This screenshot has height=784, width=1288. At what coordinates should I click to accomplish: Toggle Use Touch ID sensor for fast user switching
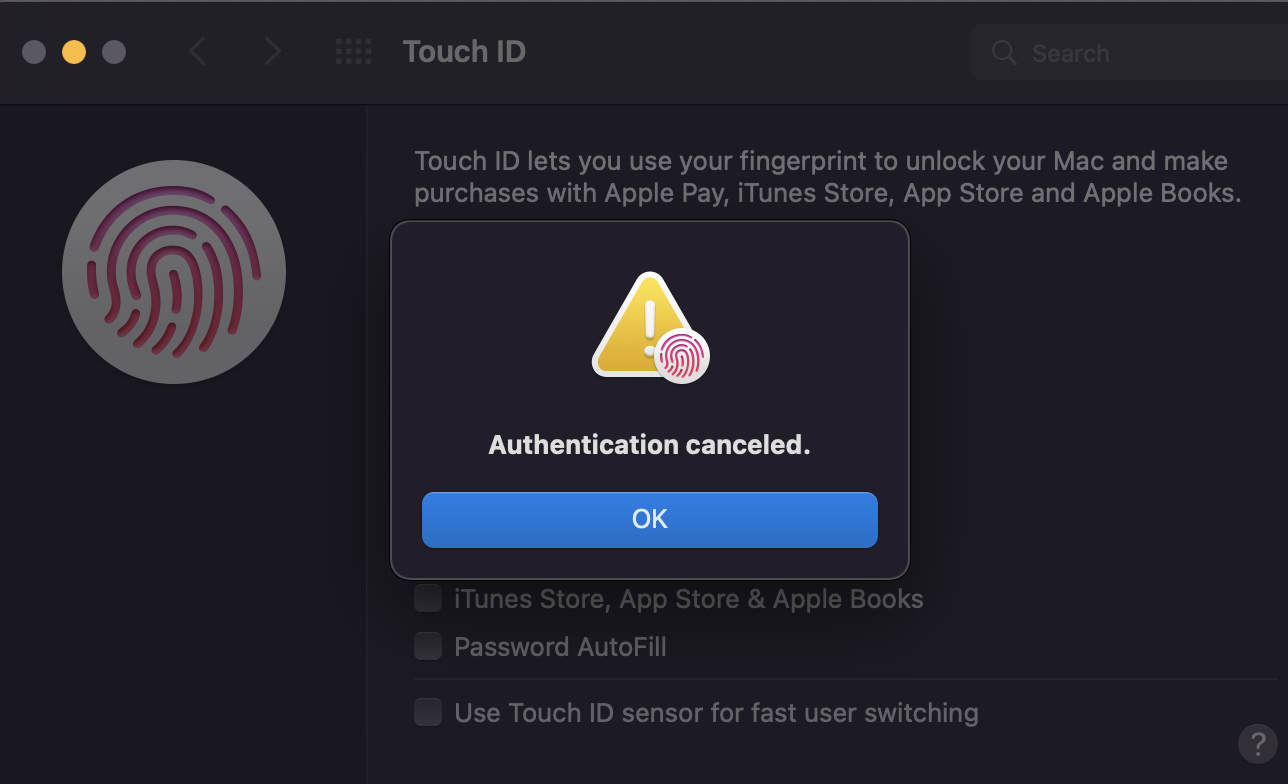[x=427, y=711]
